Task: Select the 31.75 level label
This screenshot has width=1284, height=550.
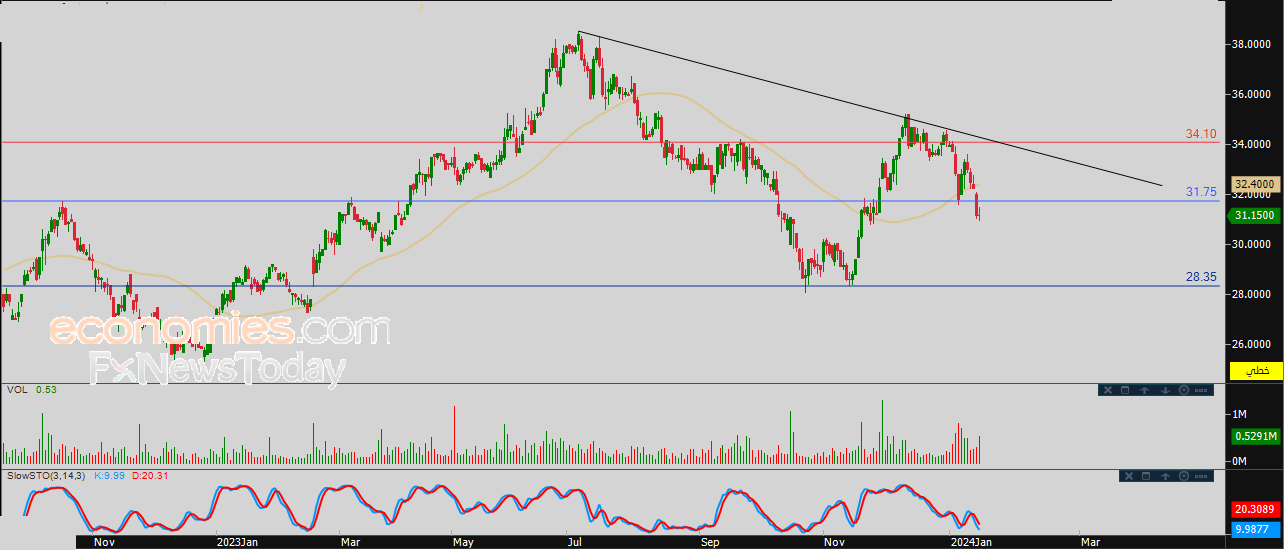Action: click(1200, 192)
